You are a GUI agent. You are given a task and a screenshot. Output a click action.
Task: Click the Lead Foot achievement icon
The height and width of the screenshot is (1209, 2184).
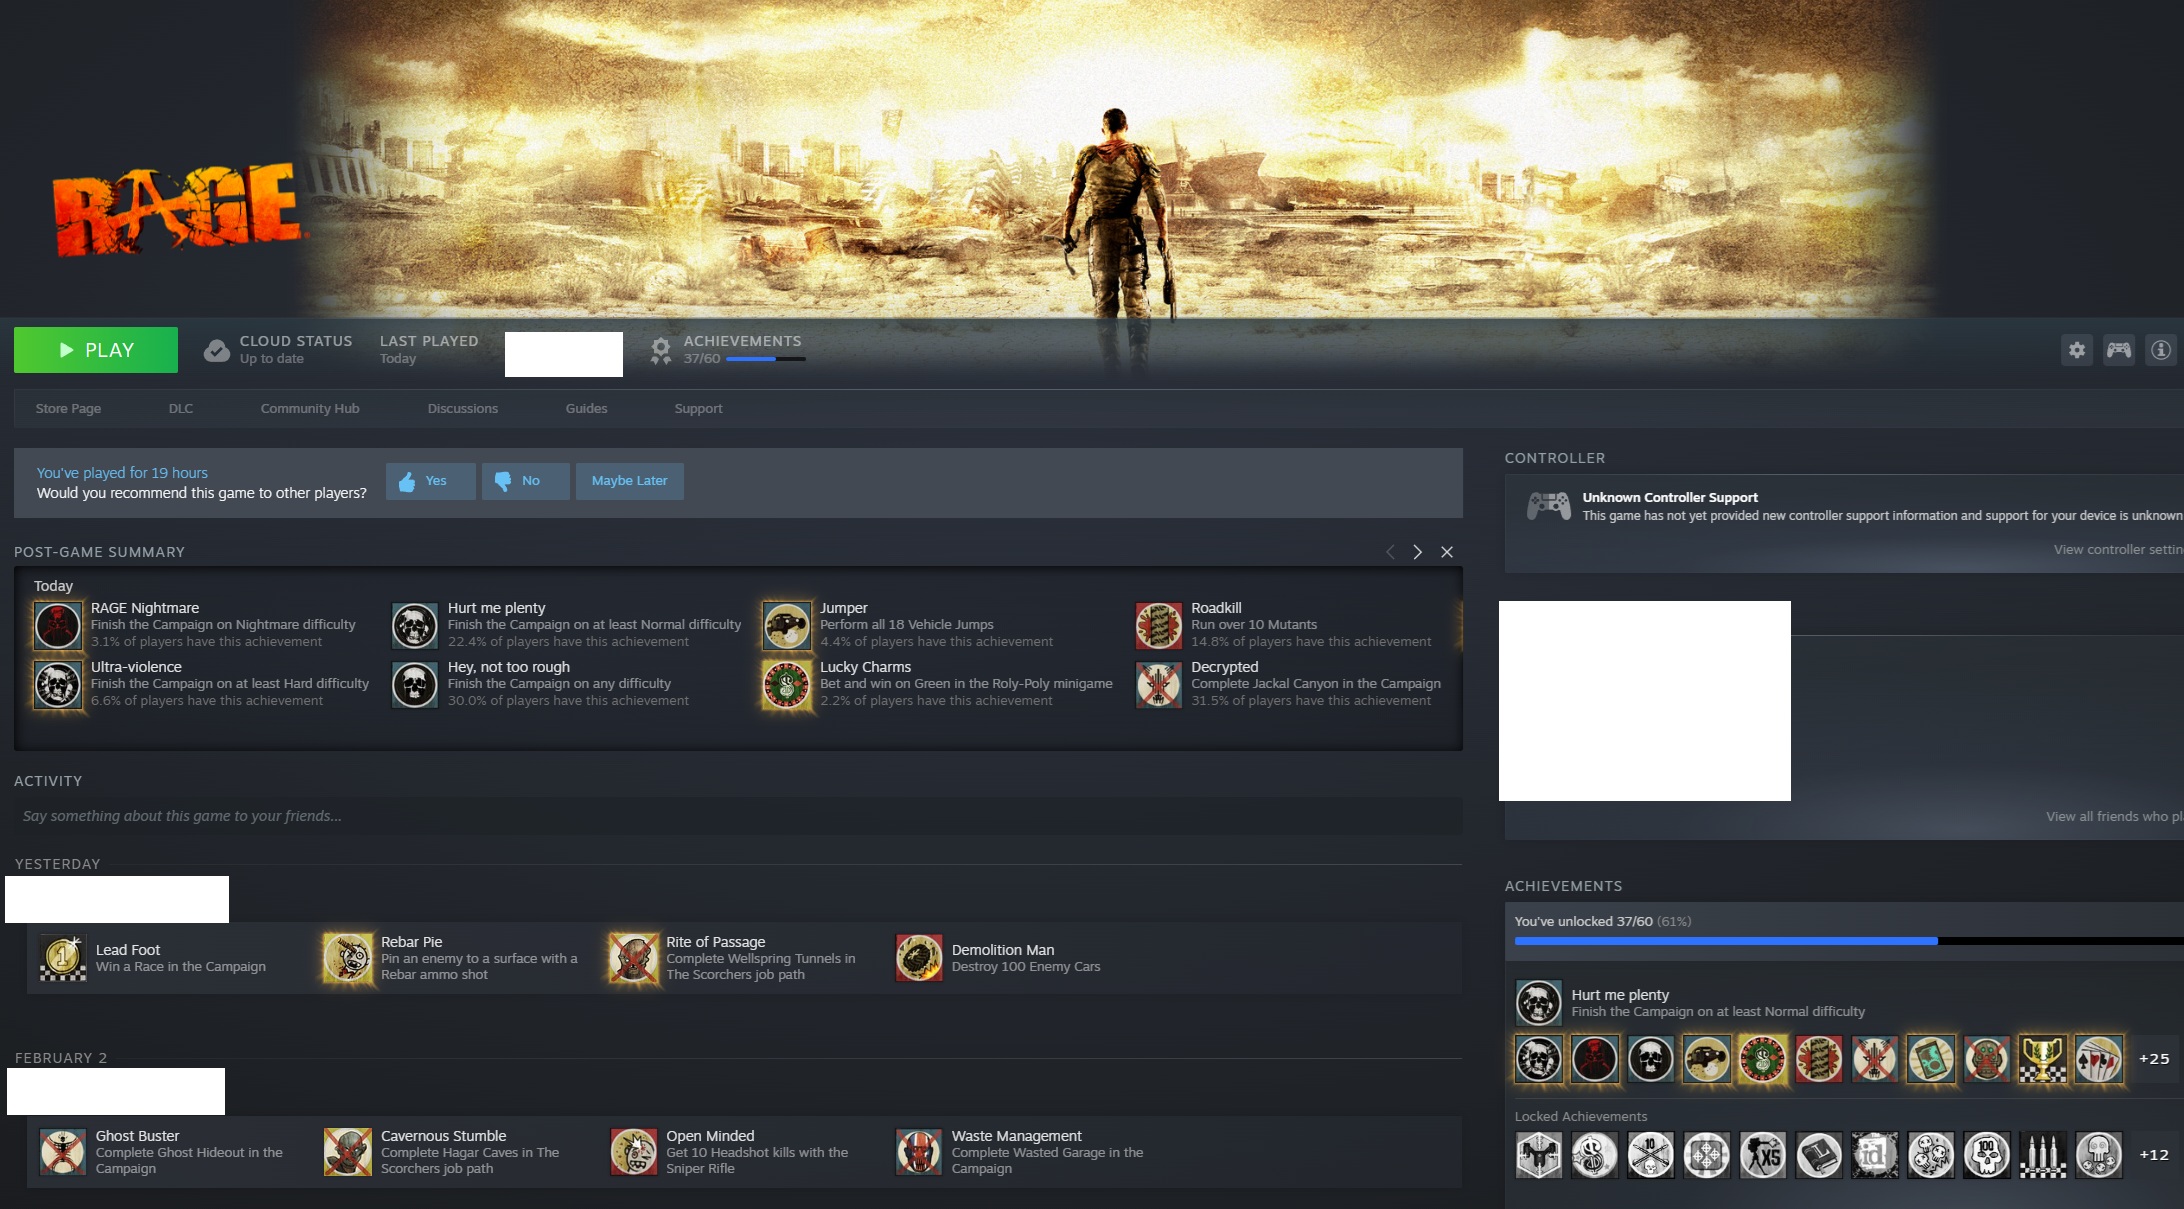62,958
